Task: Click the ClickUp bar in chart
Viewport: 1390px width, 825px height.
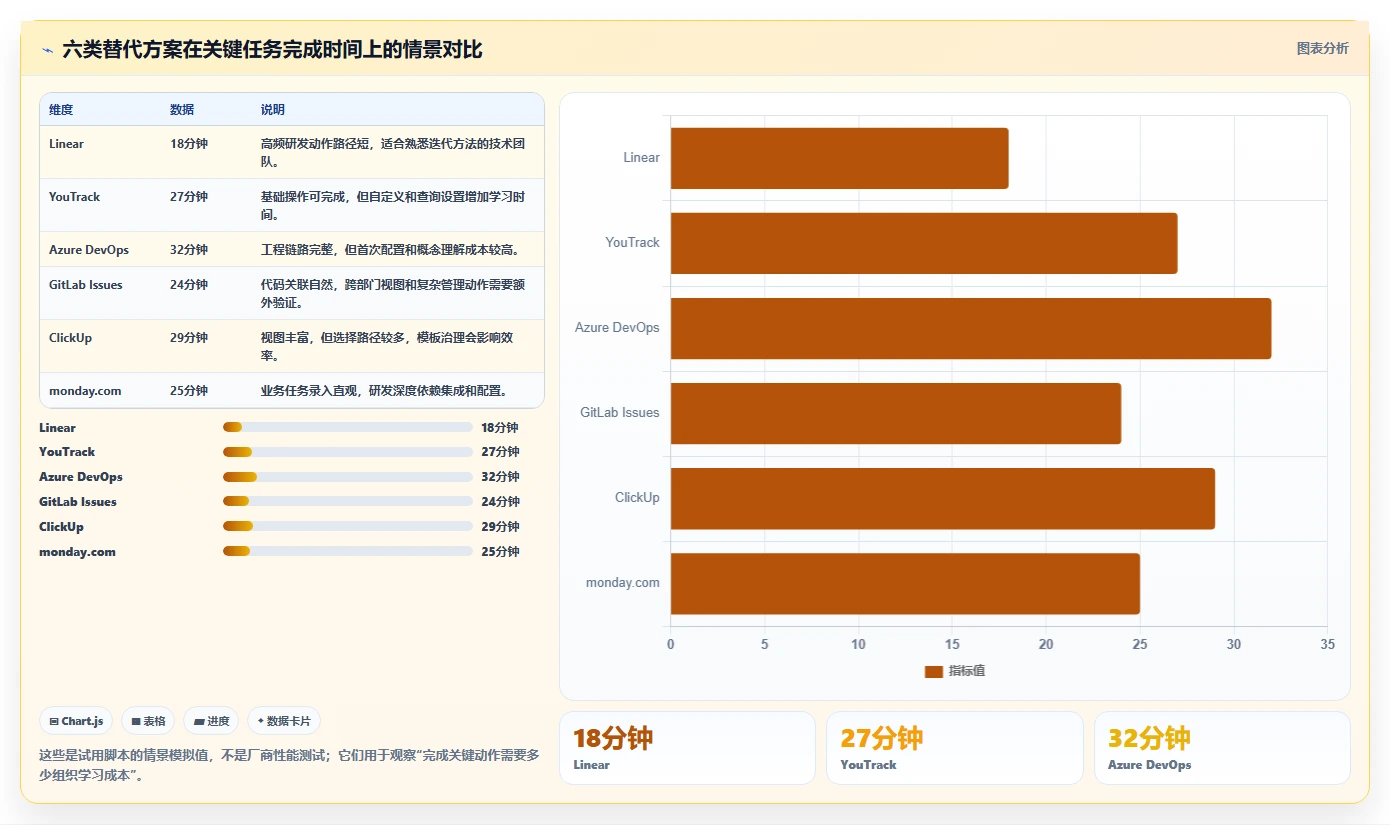Action: 943,498
